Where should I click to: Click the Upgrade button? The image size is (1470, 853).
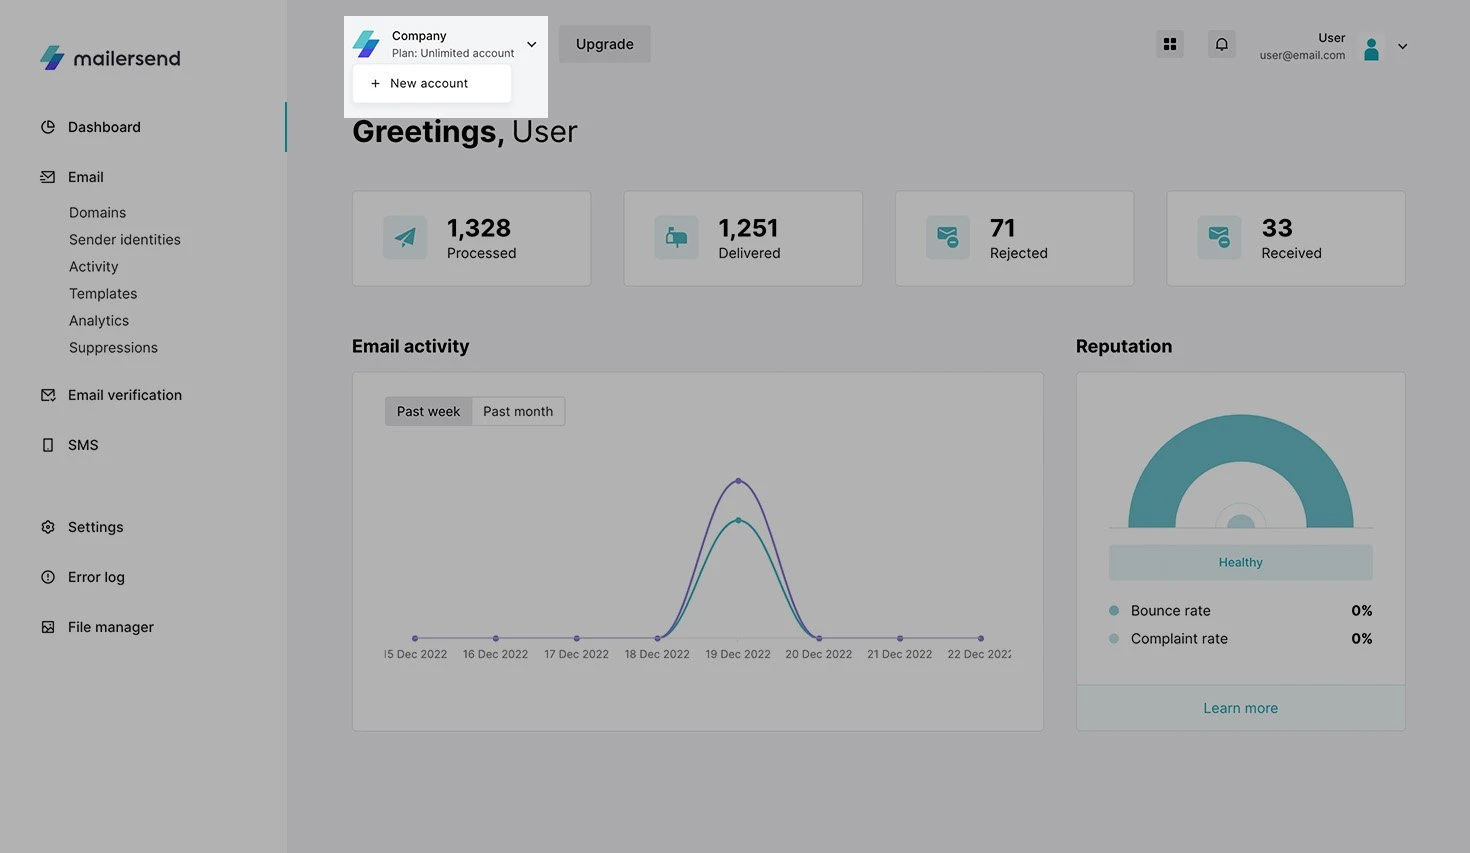click(604, 44)
